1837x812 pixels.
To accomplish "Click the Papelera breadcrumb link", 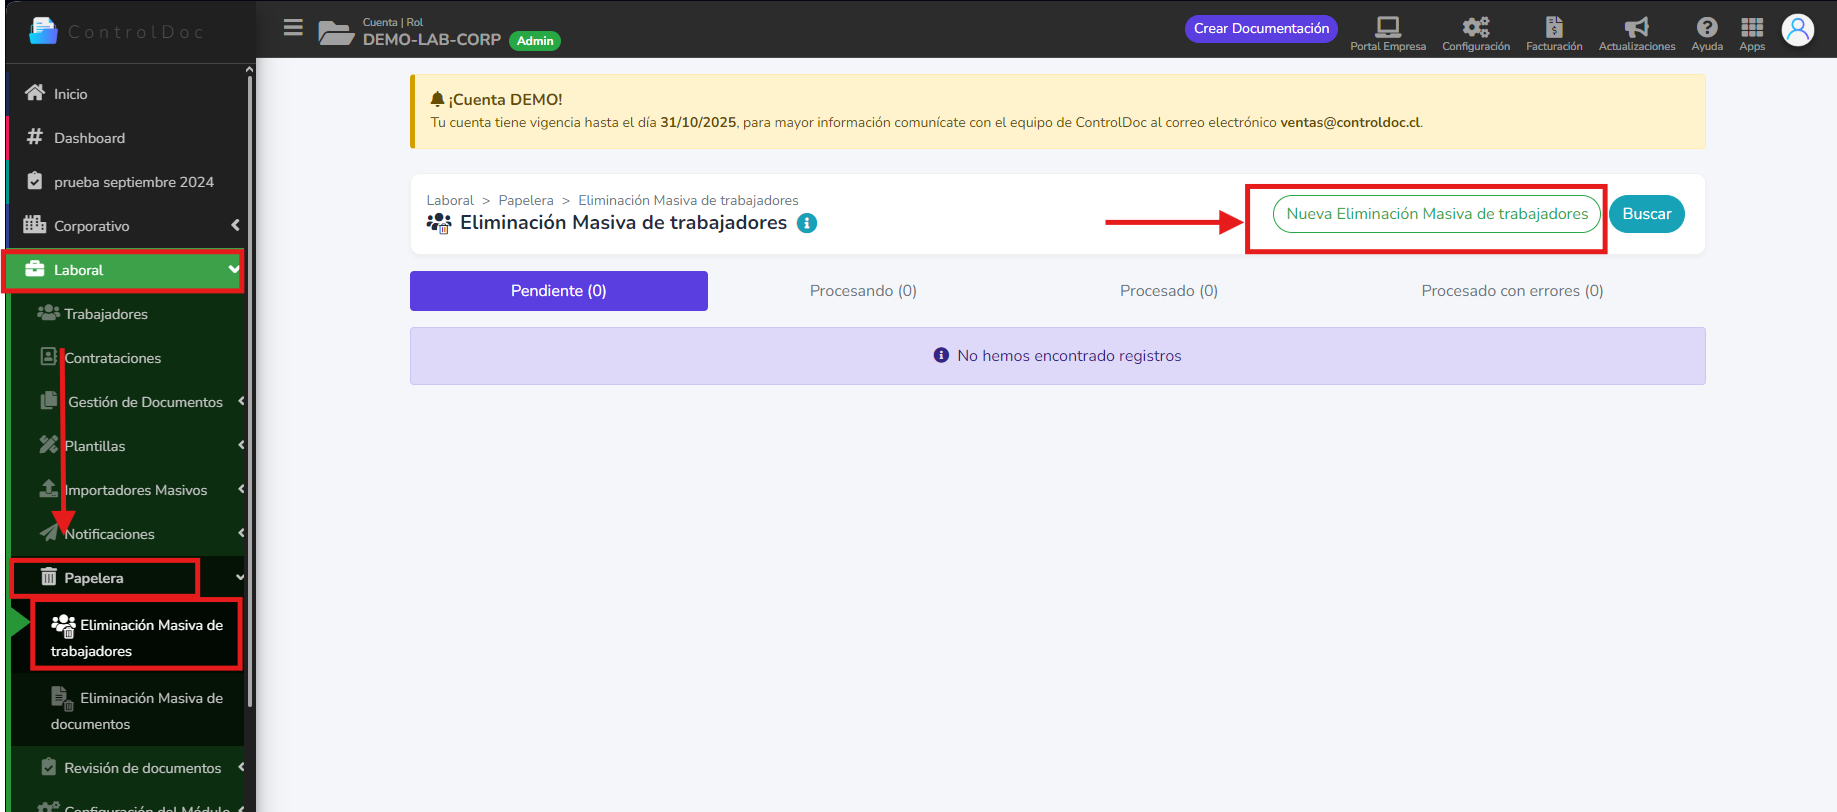I will click(526, 200).
